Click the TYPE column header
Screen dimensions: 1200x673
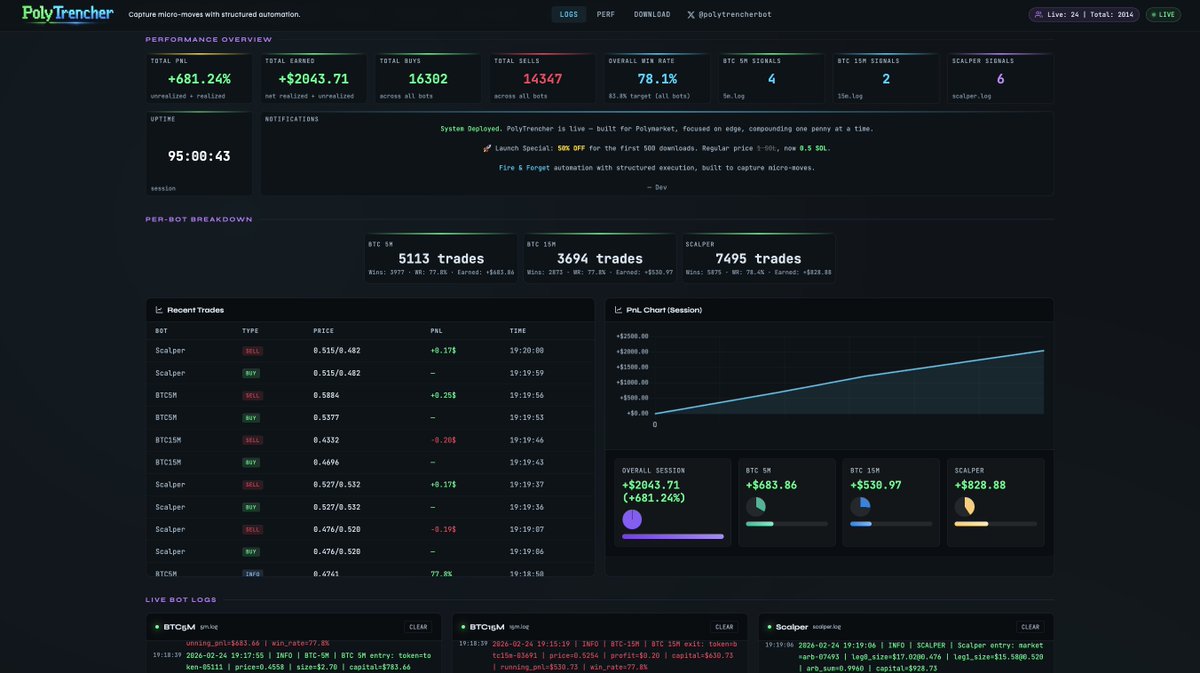pyautogui.click(x=250, y=330)
